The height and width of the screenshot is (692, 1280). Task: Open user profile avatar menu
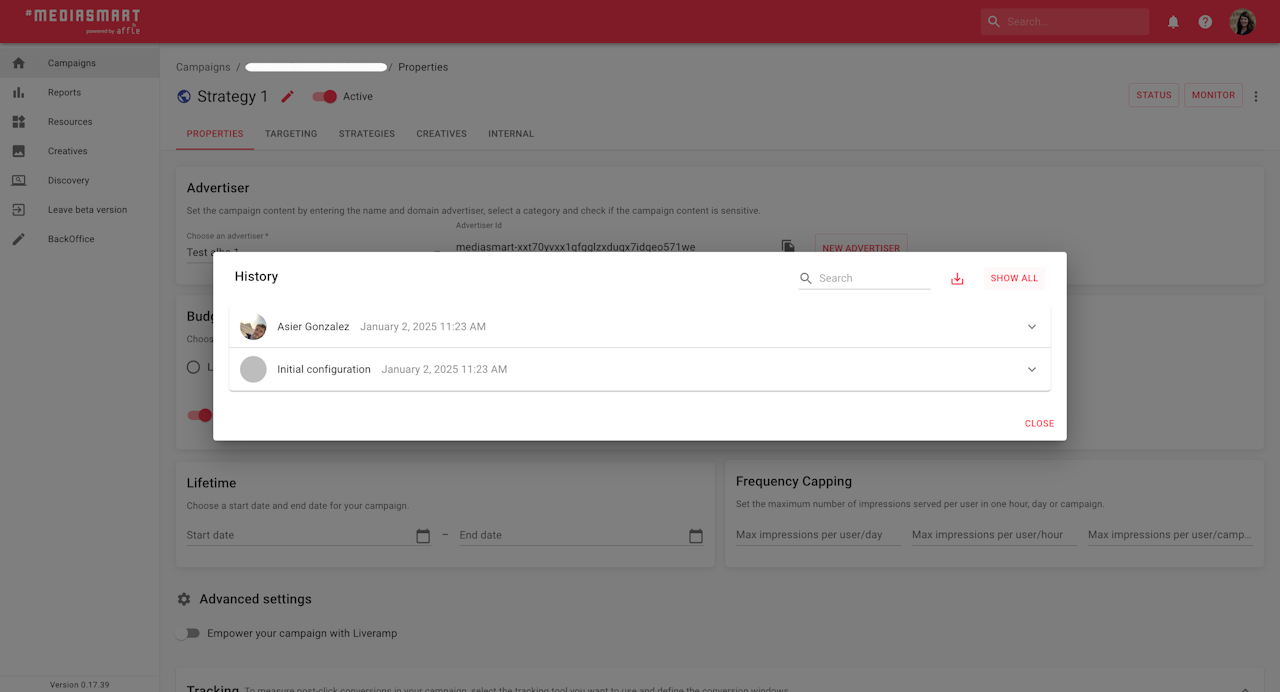tap(1243, 22)
